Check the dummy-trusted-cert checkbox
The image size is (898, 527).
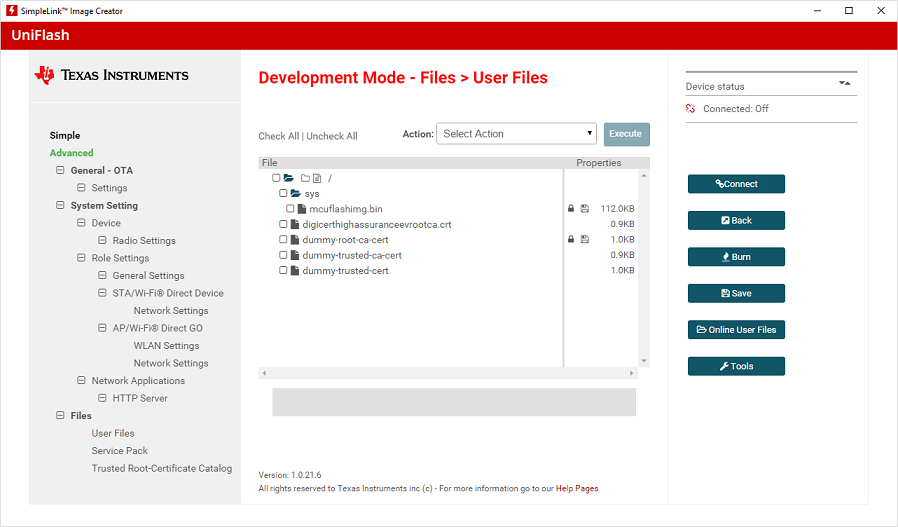click(283, 270)
